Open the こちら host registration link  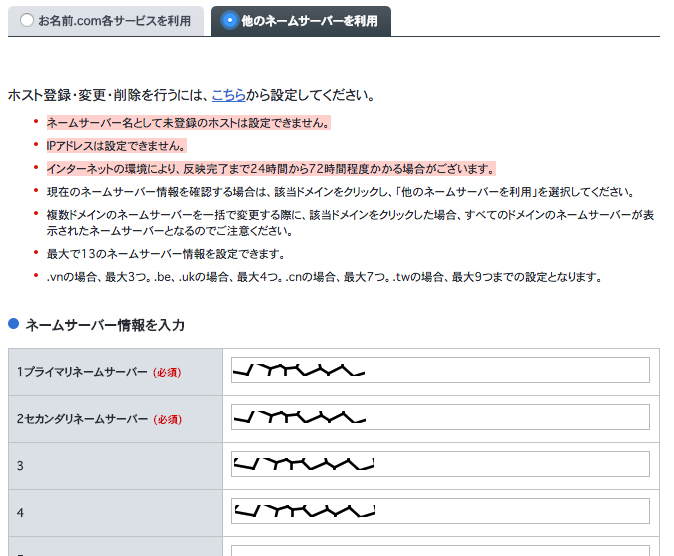[229, 95]
